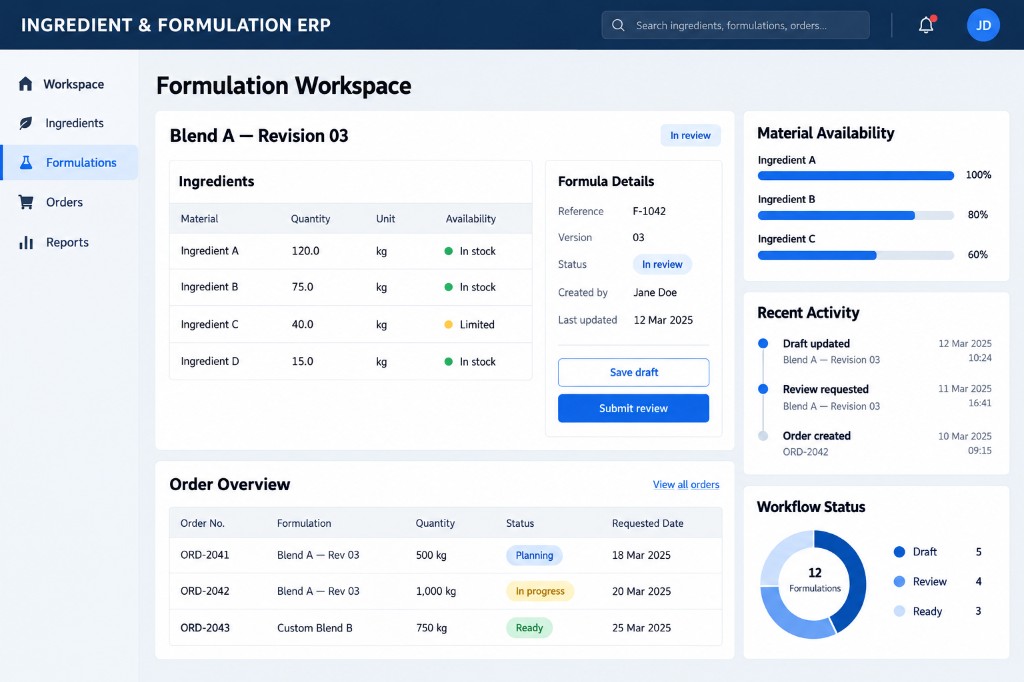Click the 25 Mar 2025 requested date

pyautogui.click(x=641, y=628)
